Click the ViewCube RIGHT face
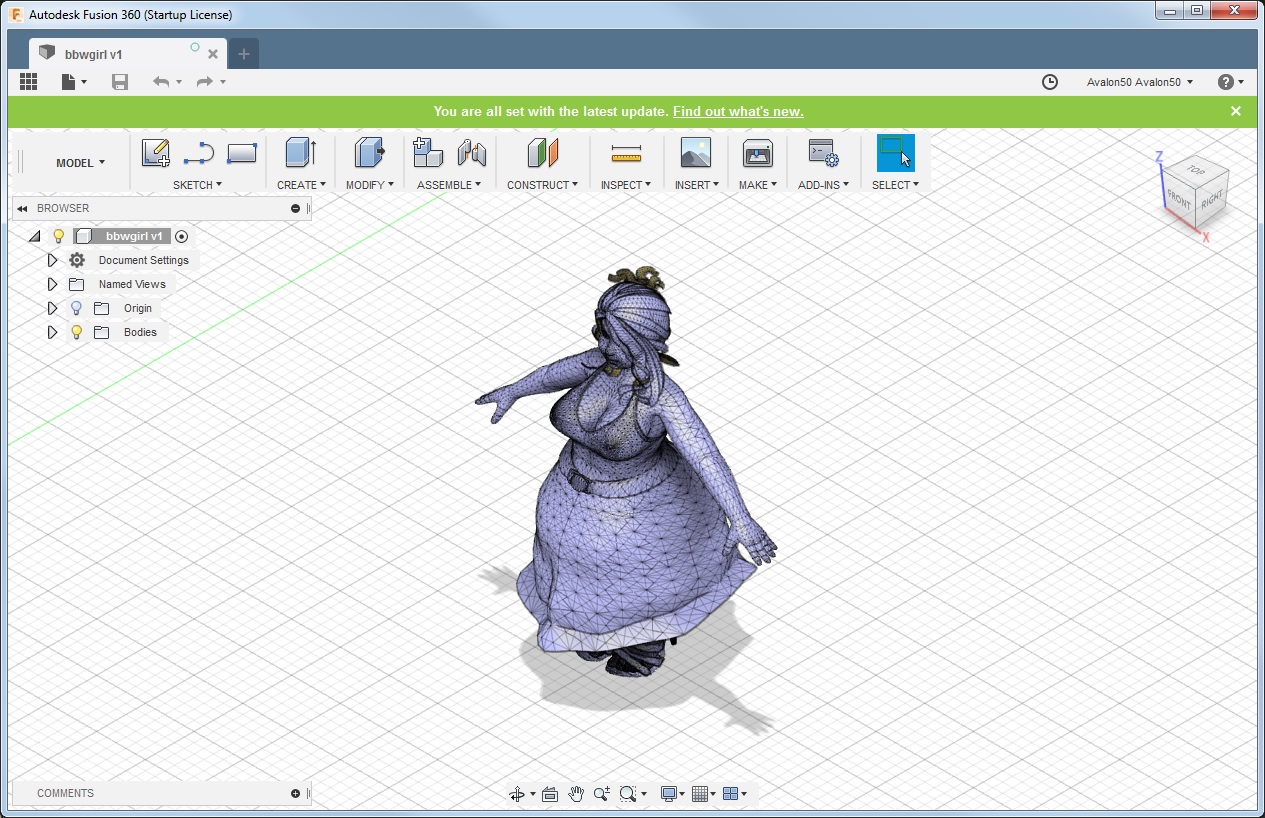1265x818 pixels. coord(1212,198)
